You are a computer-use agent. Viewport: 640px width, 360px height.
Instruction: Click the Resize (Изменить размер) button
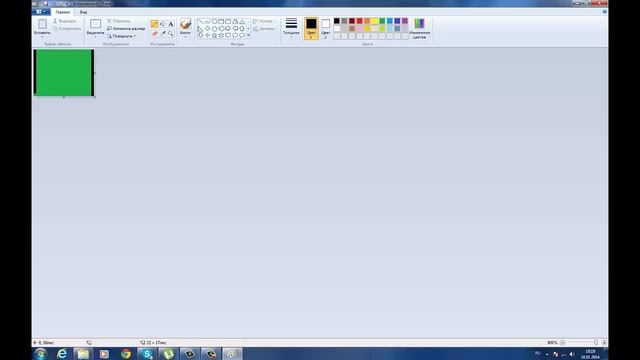coord(126,29)
